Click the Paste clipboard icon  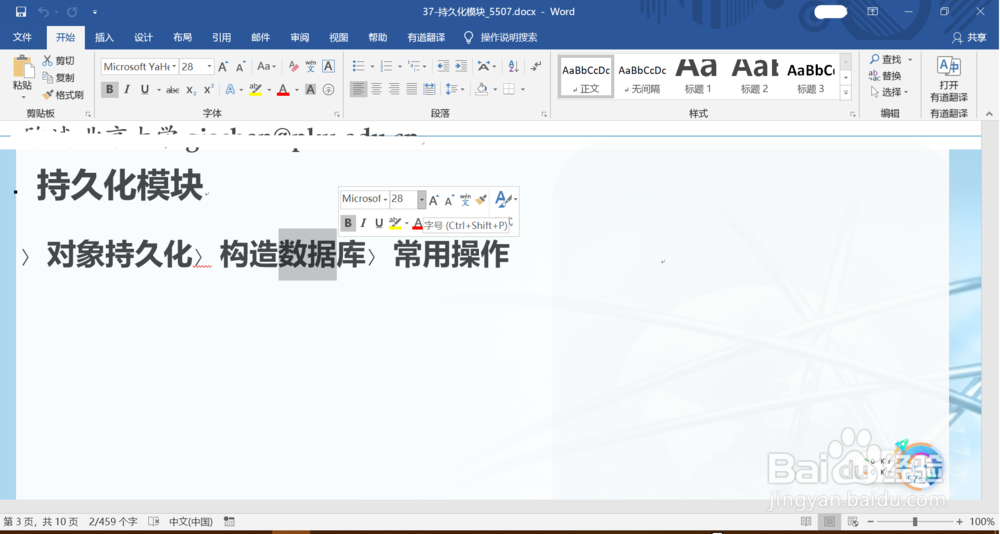[23, 67]
